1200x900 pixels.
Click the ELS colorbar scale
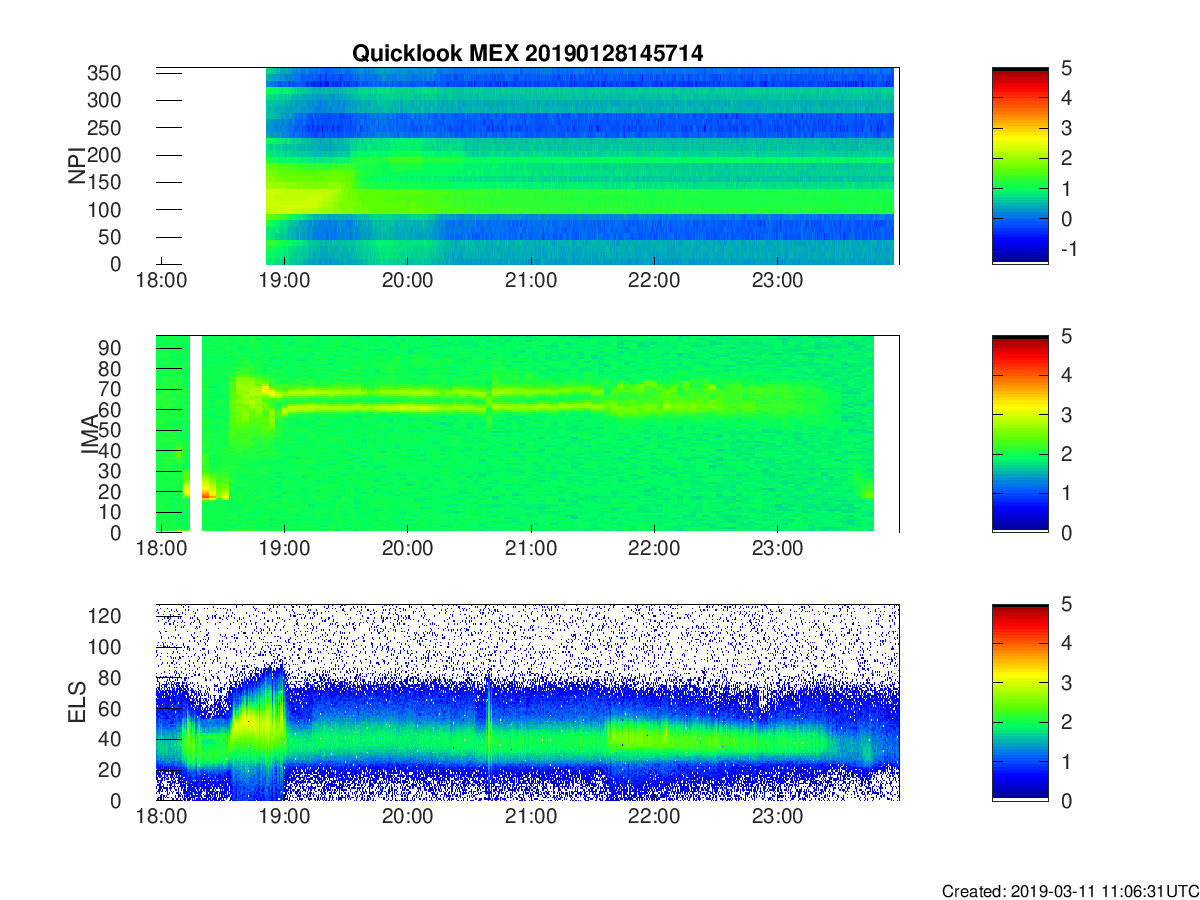point(1020,702)
